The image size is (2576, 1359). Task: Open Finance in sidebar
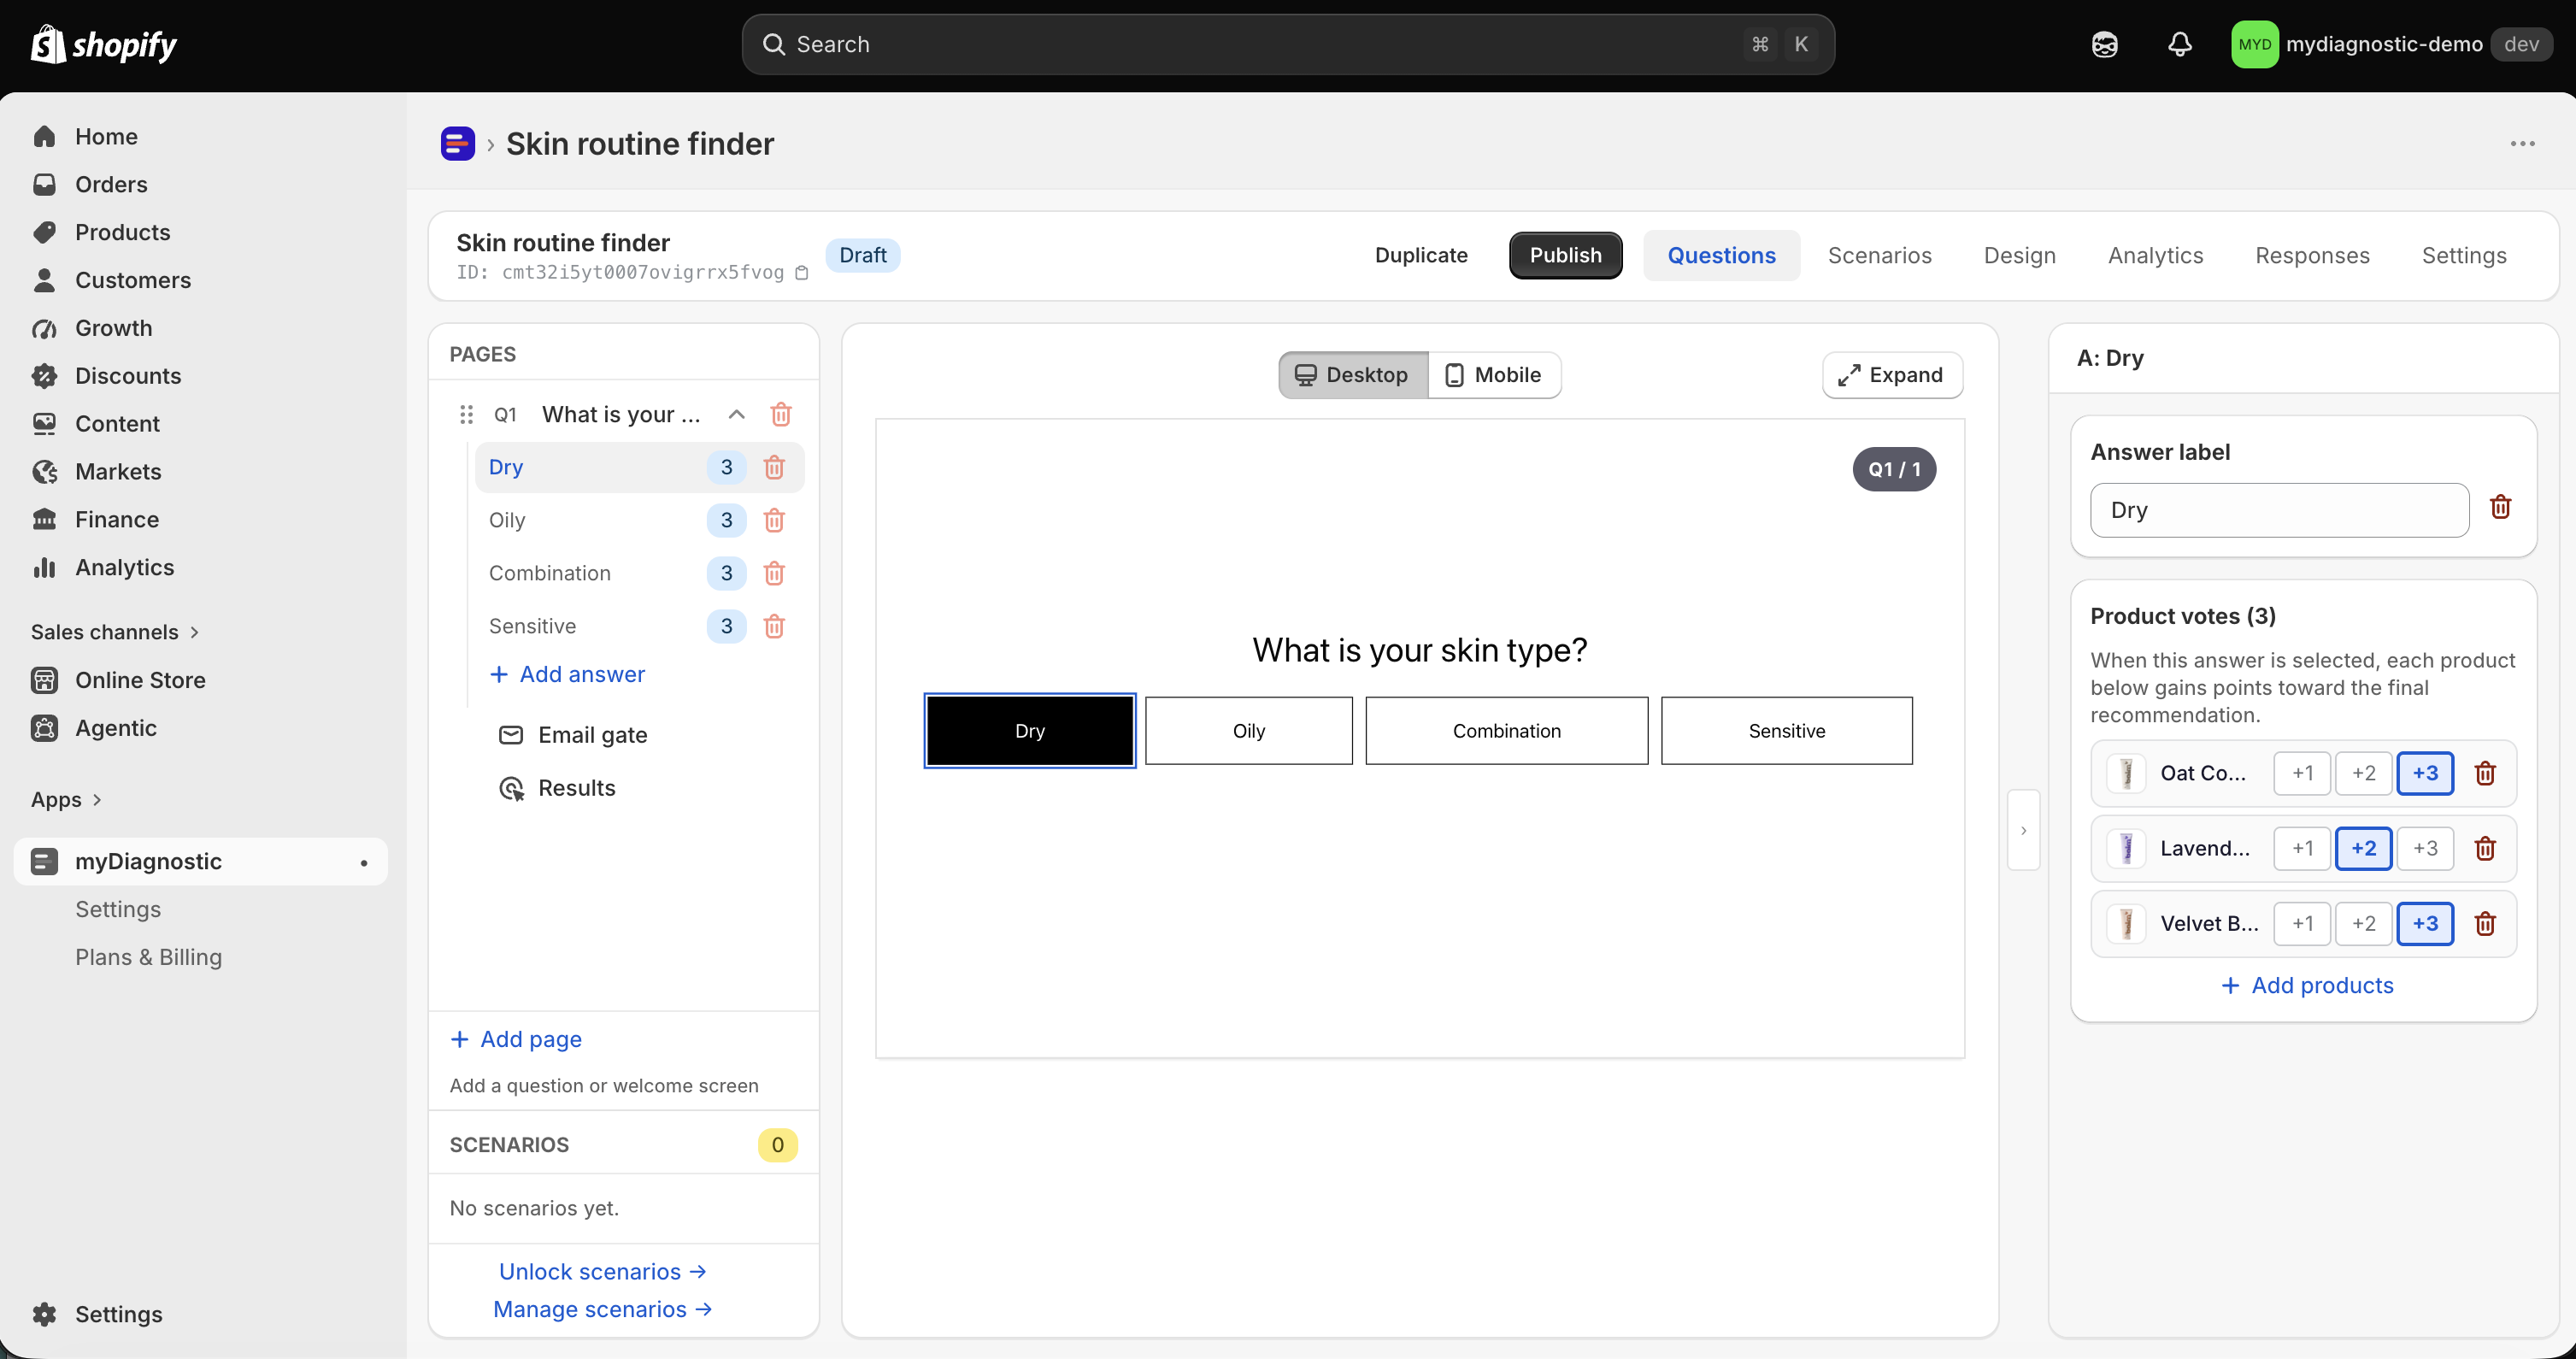pos(200,520)
